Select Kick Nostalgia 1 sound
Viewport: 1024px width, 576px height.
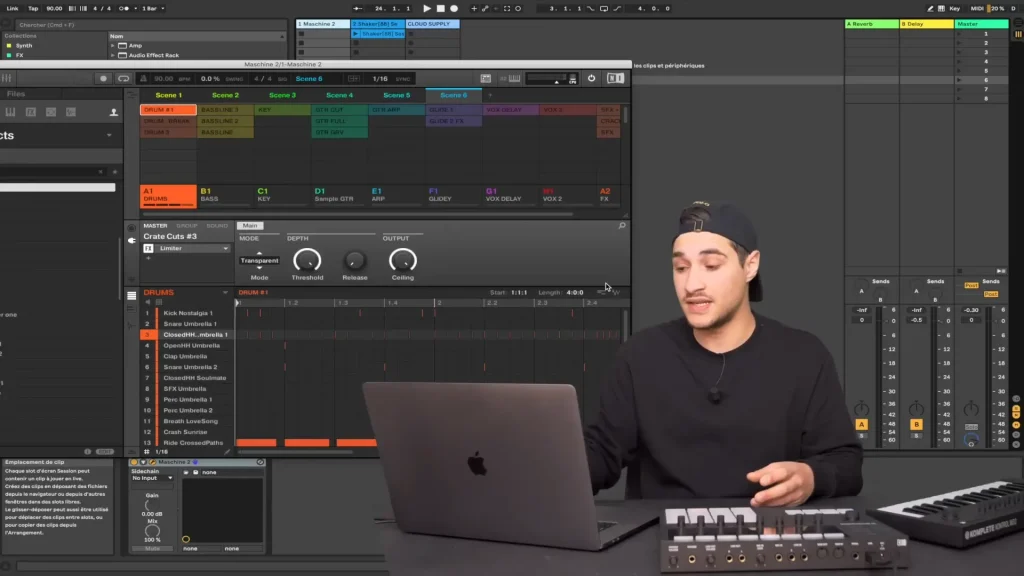[188, 313]
